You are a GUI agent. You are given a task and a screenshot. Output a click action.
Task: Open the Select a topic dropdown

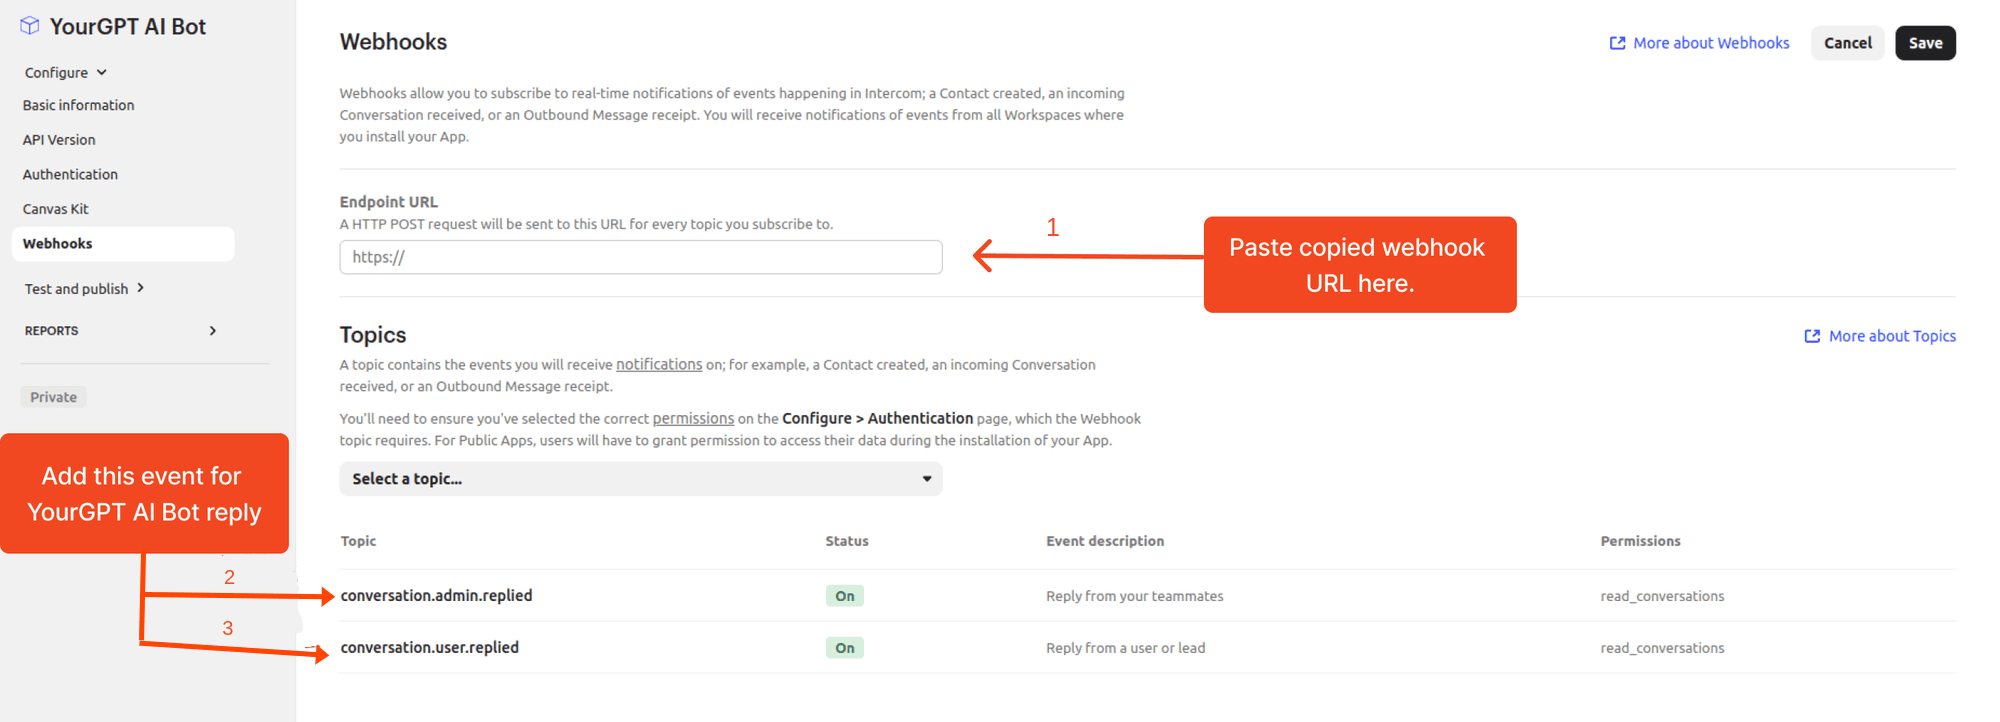pos(641,479)
